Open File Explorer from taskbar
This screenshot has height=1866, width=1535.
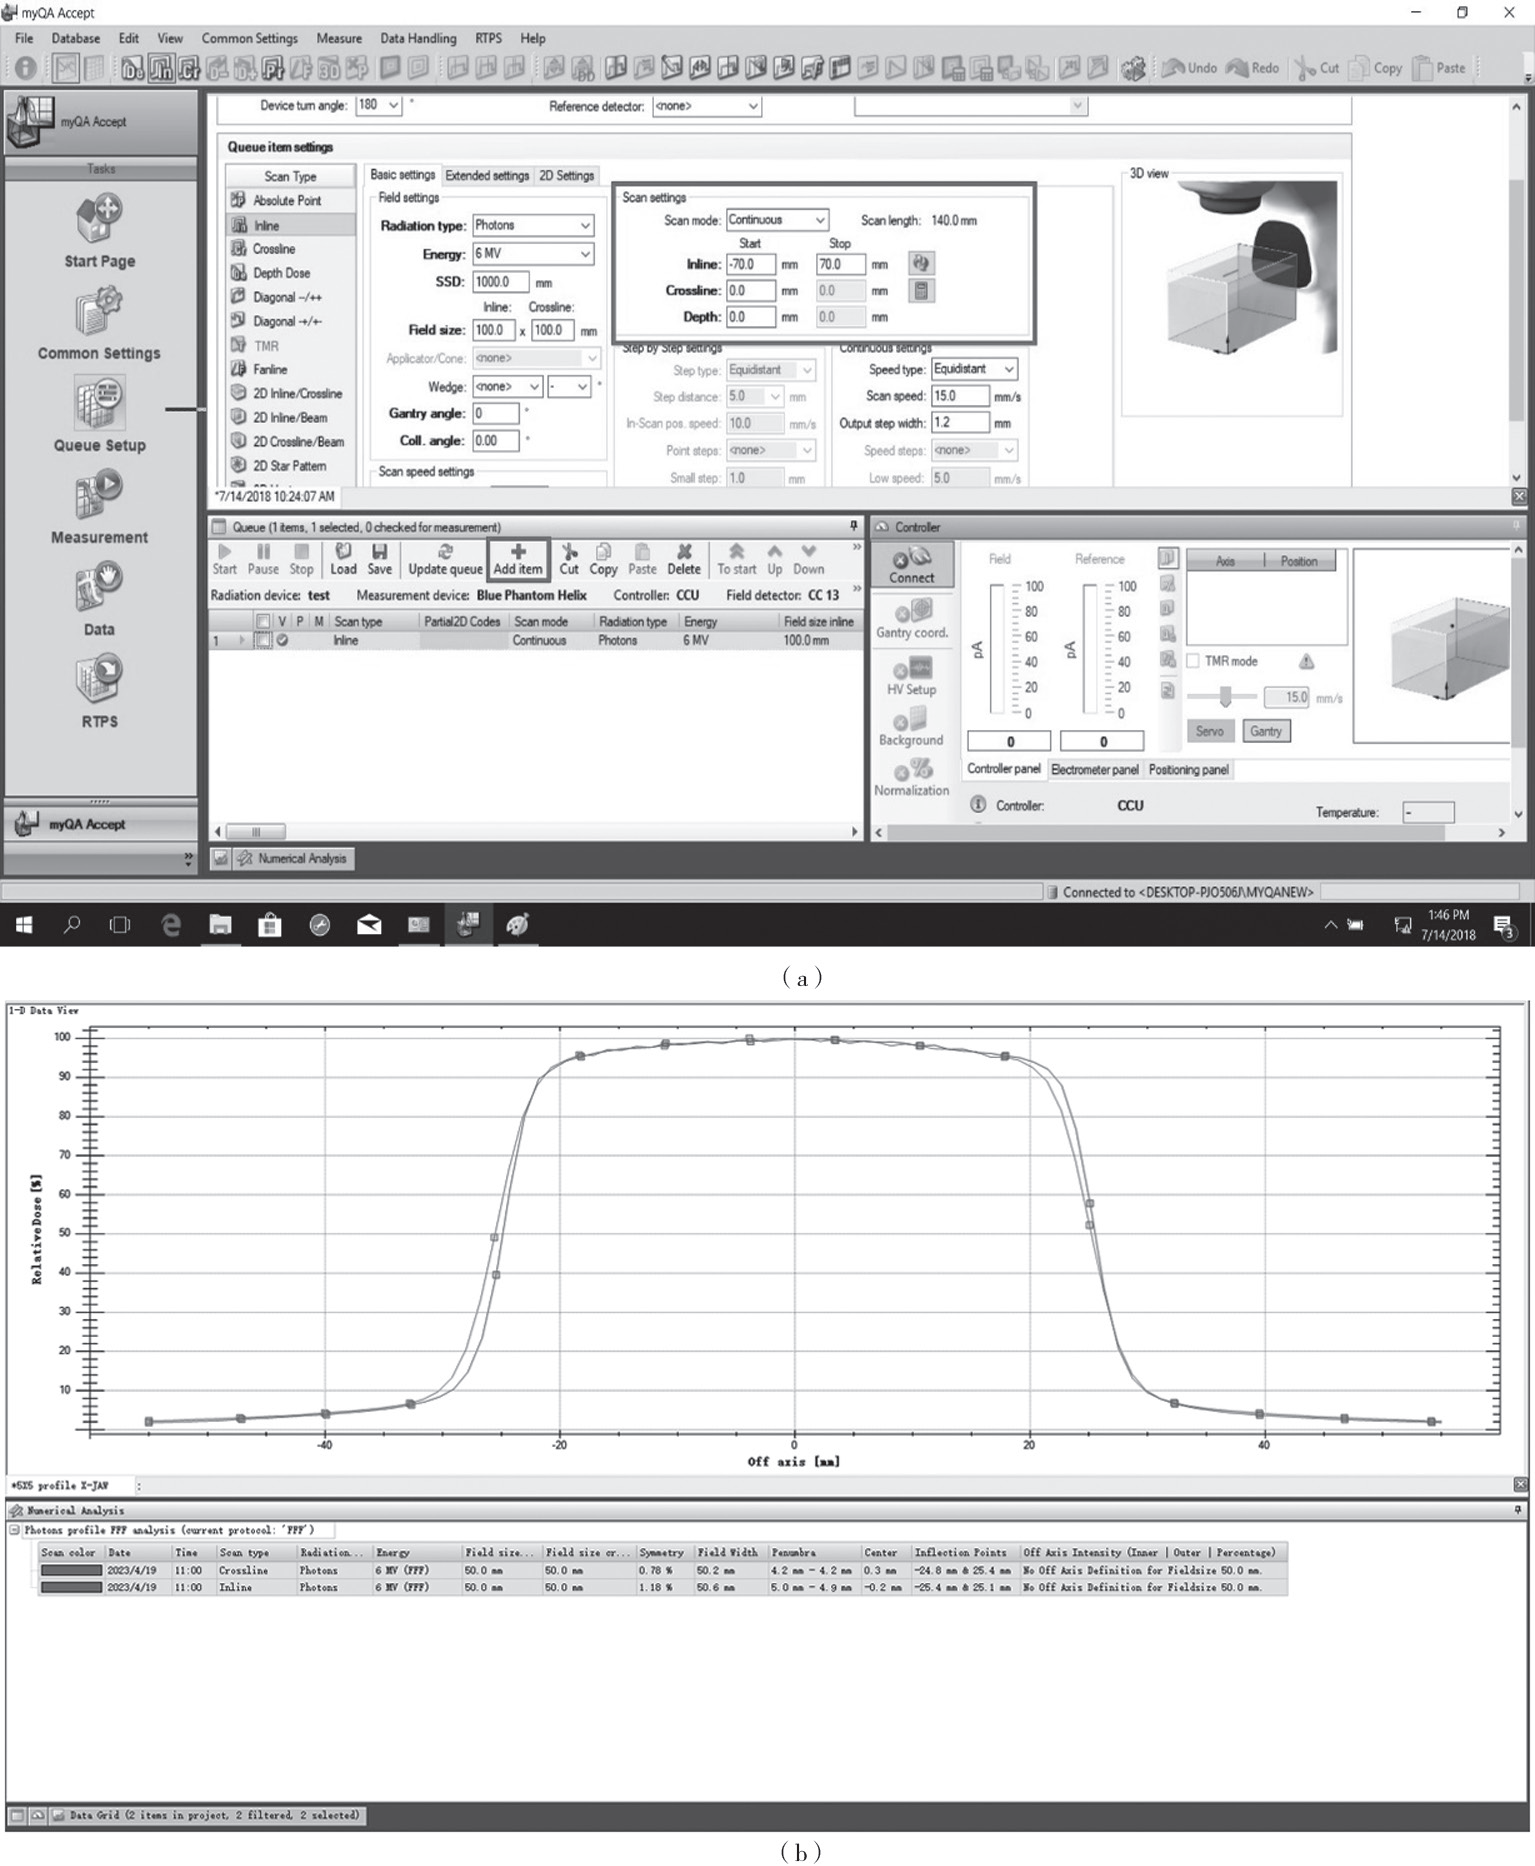(220, 925)
